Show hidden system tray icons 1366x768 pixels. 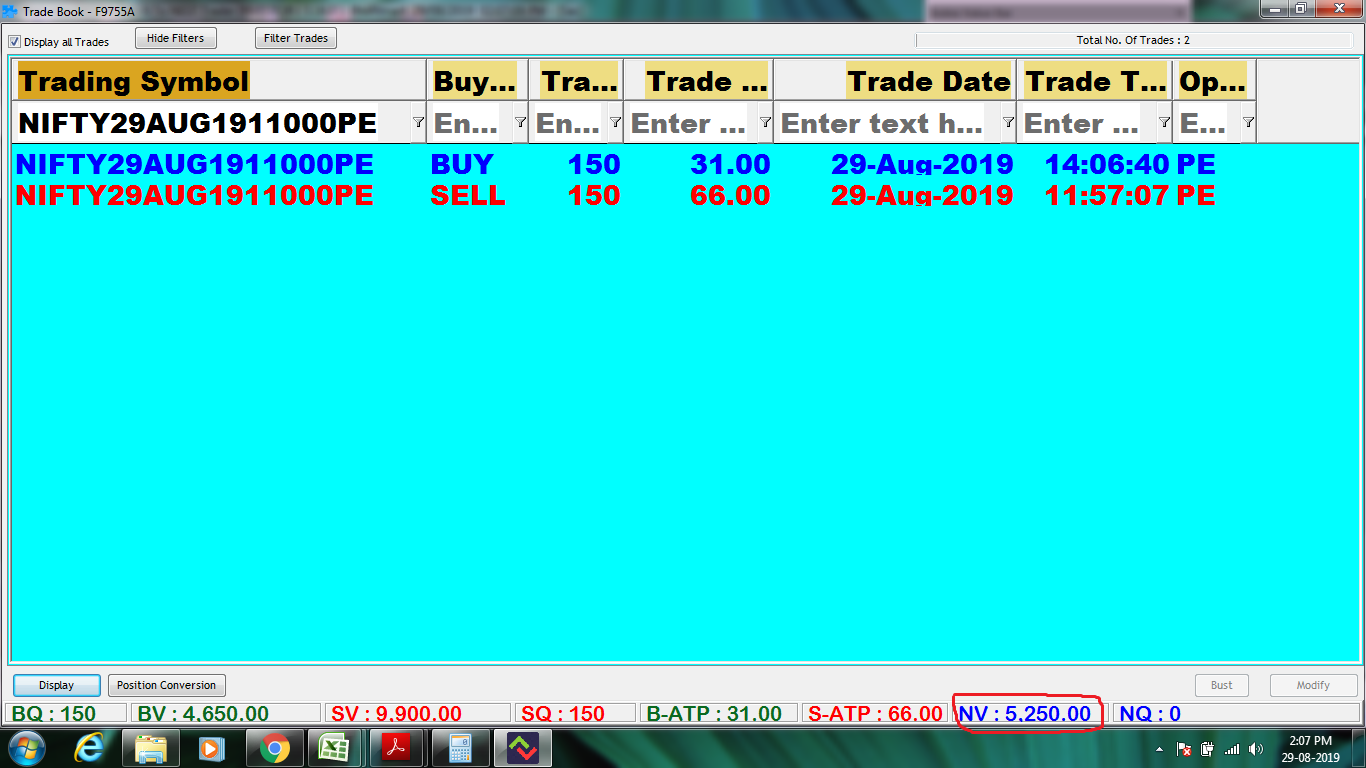coord(1159,748)
